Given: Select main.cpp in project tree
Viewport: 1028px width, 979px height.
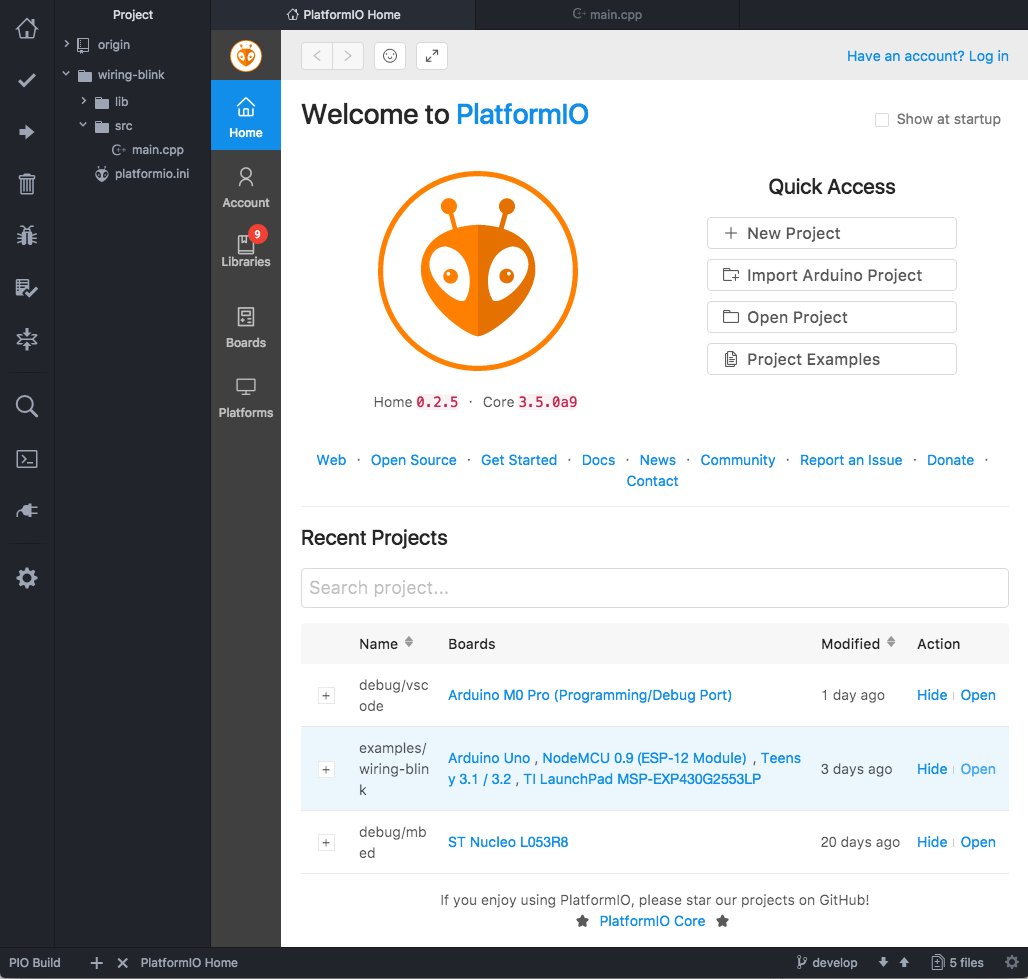Looking at the screenshot, I should pyautogui.click(x=148, y=150).
